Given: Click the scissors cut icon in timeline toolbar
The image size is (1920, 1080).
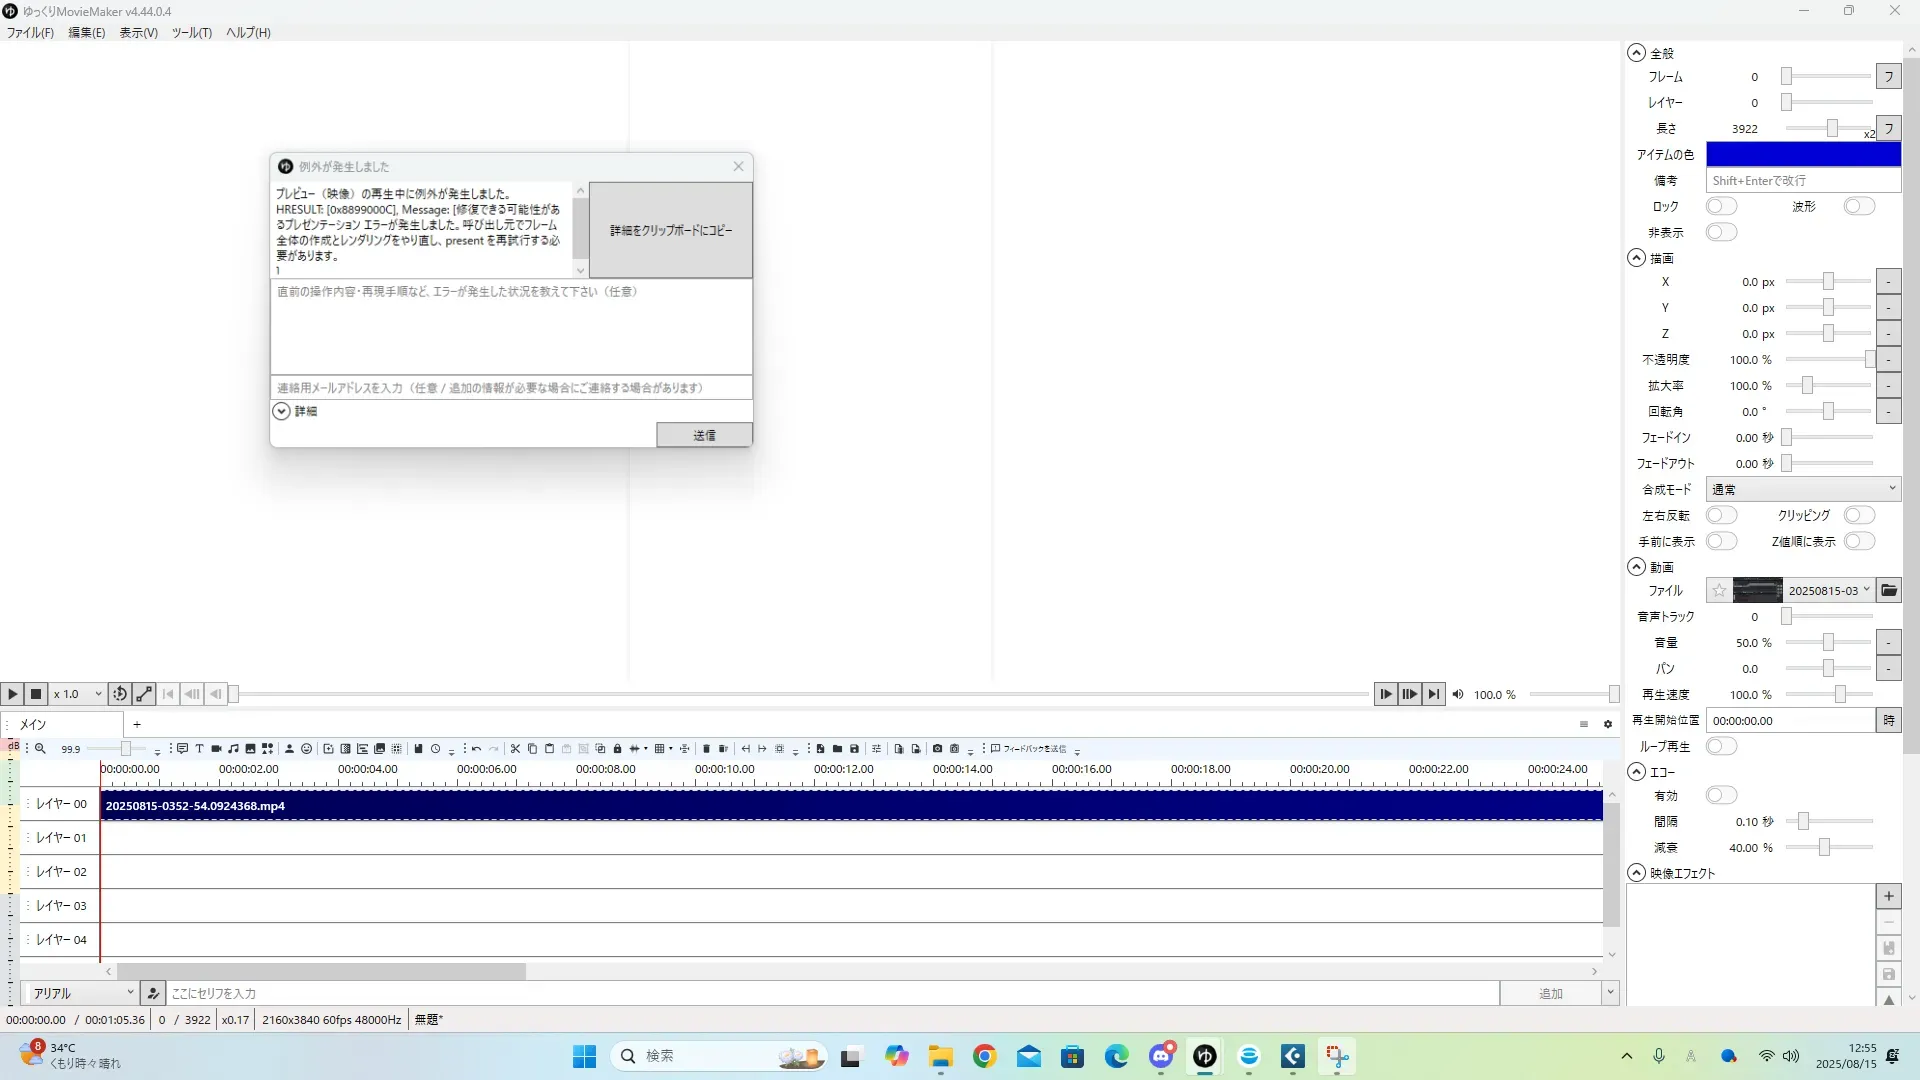Looking at the screenshot, I should (x=515, y=749).
